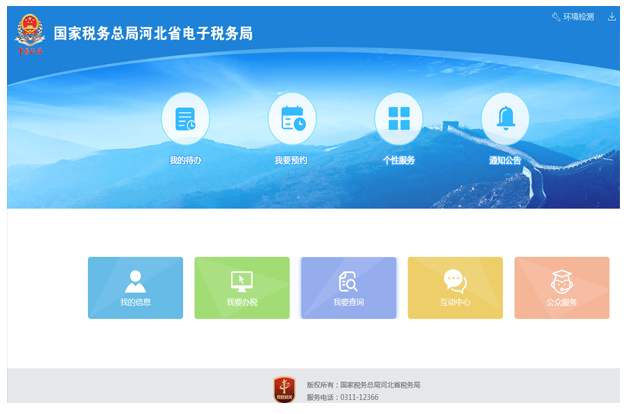Open 通知公告 bell icon
630x414 pixels.
pos(505,119)
